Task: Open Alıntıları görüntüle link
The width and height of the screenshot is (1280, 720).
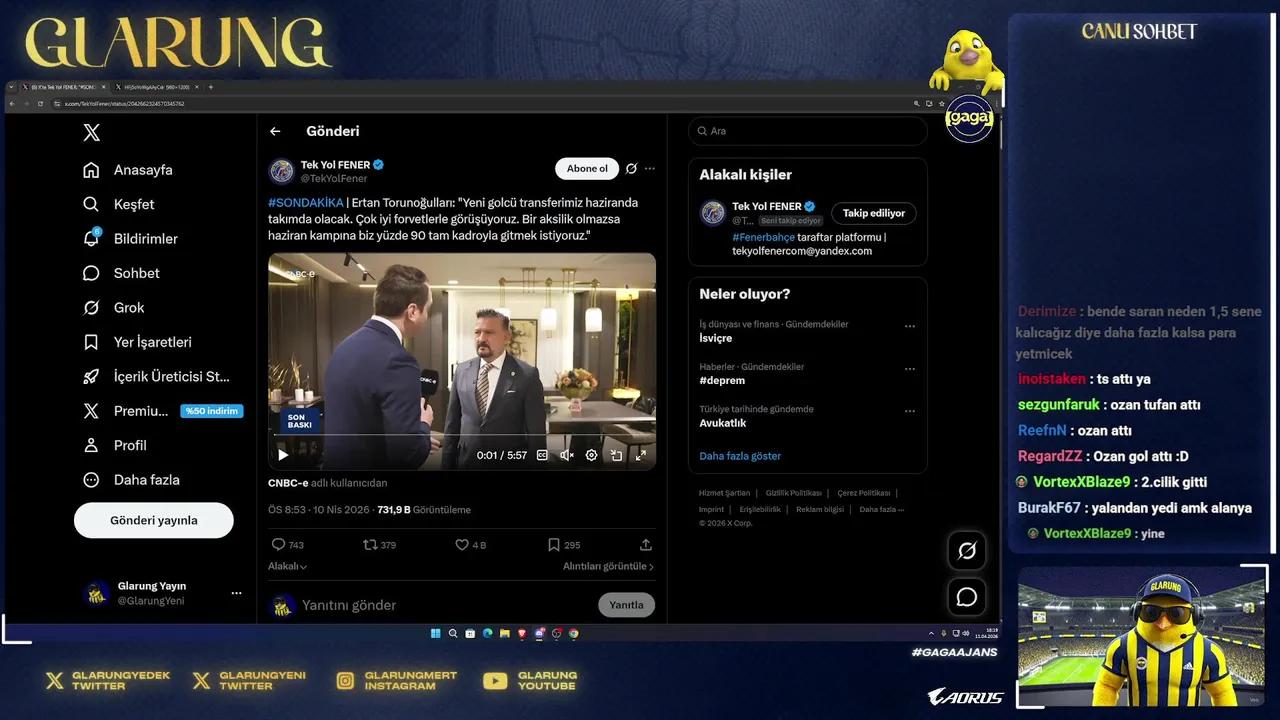Action: pos(608,566)
